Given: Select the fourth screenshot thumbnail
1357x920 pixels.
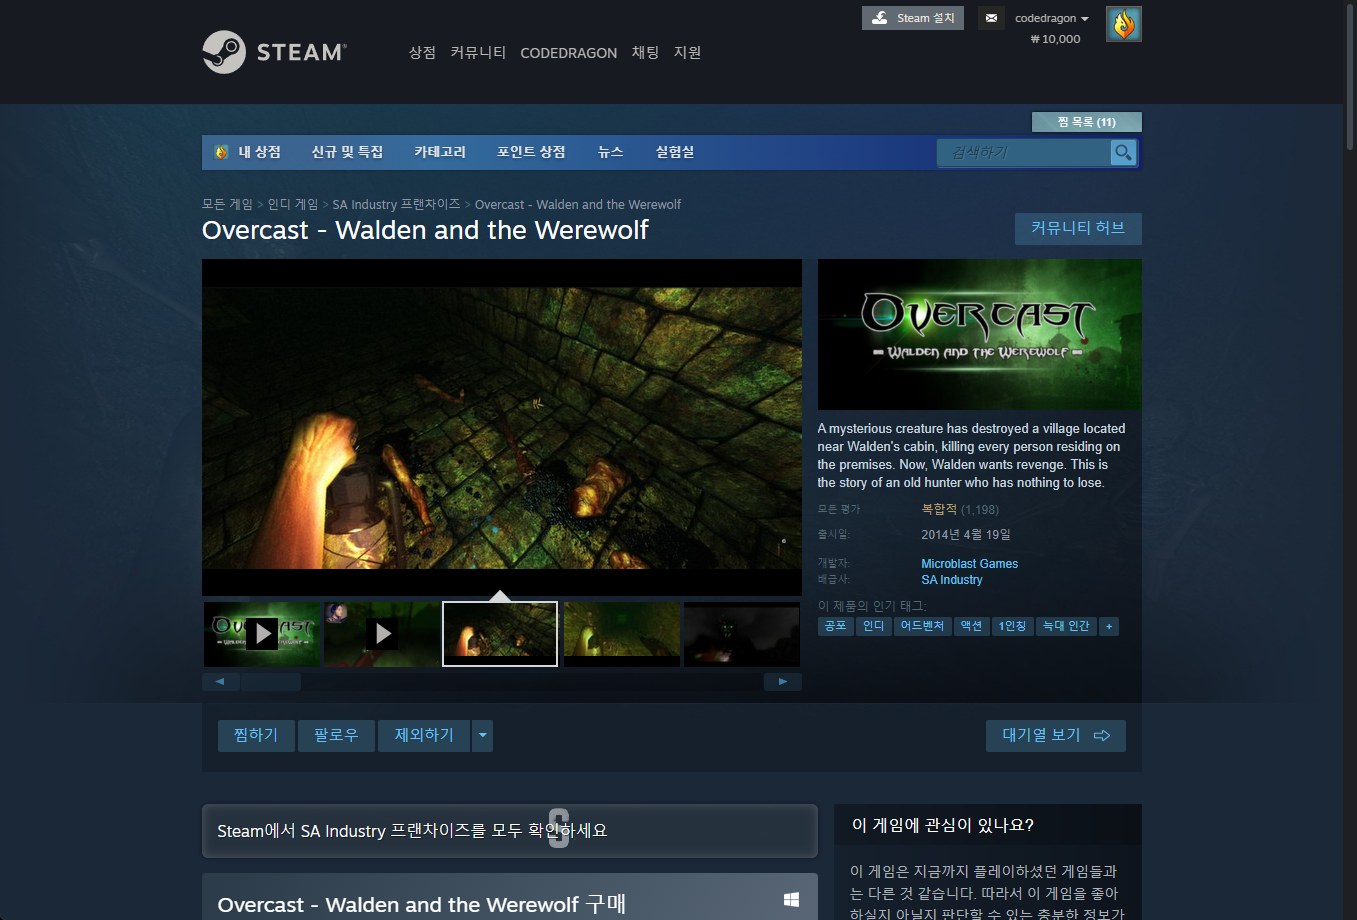Looking at the screenshot, I should pyautogui.click(x=622, y=634).
